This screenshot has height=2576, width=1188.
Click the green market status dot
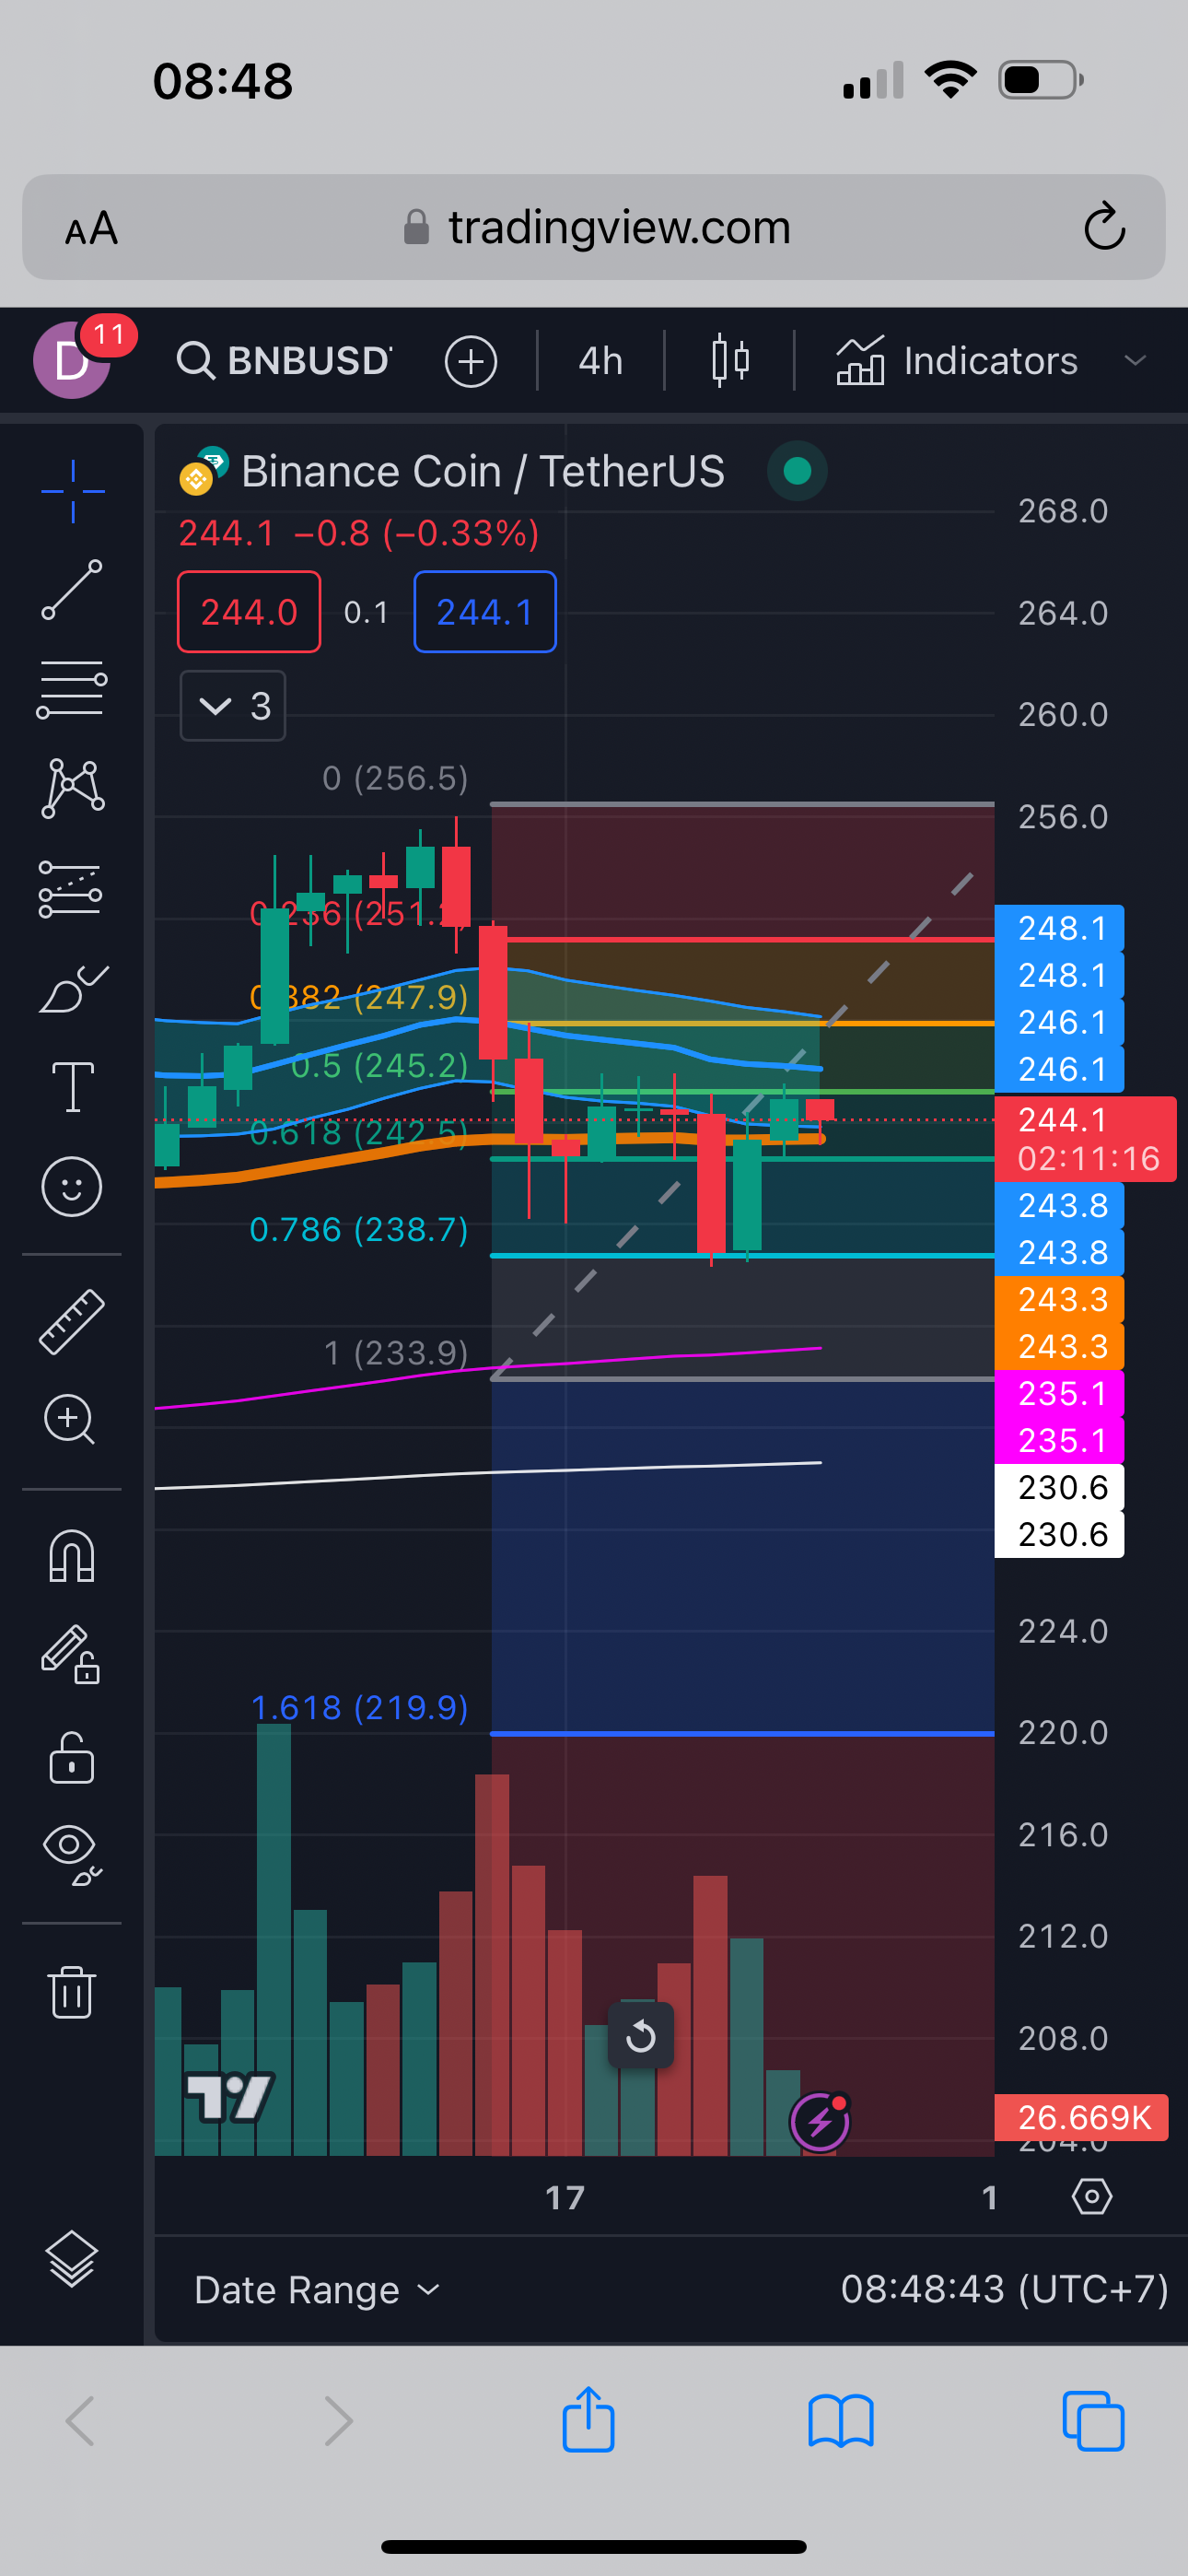[x=797, y=470]
